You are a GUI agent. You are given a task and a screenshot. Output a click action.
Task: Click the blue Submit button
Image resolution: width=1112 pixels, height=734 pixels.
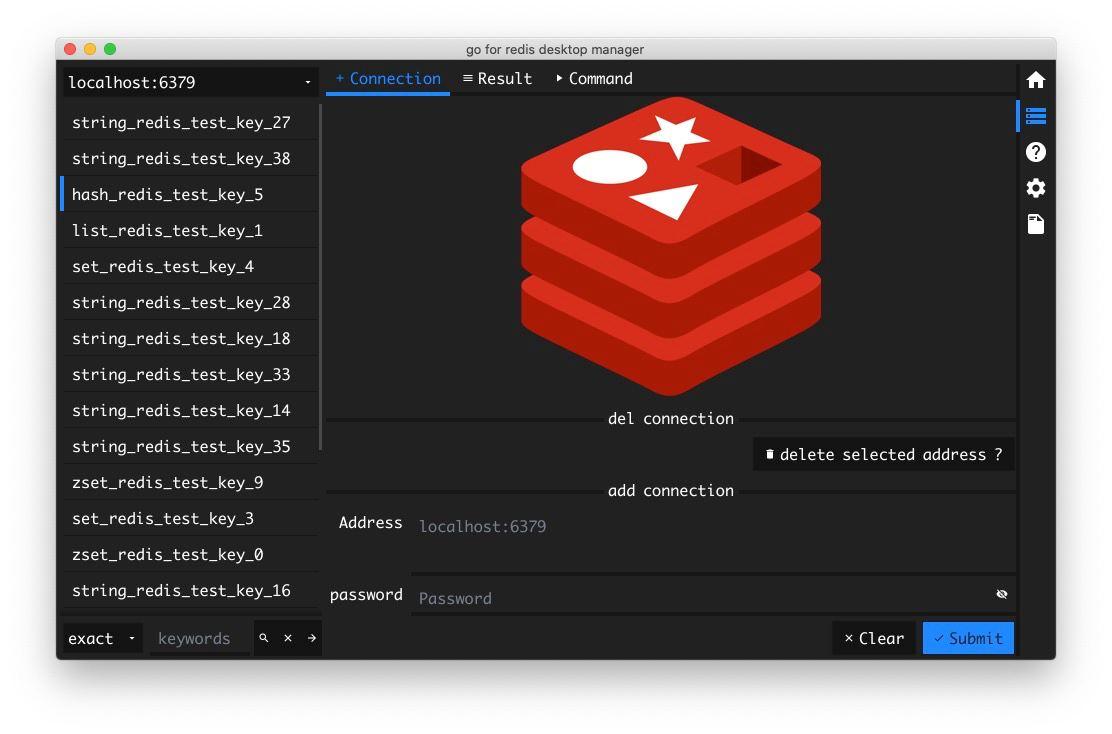tap(968, 638)
